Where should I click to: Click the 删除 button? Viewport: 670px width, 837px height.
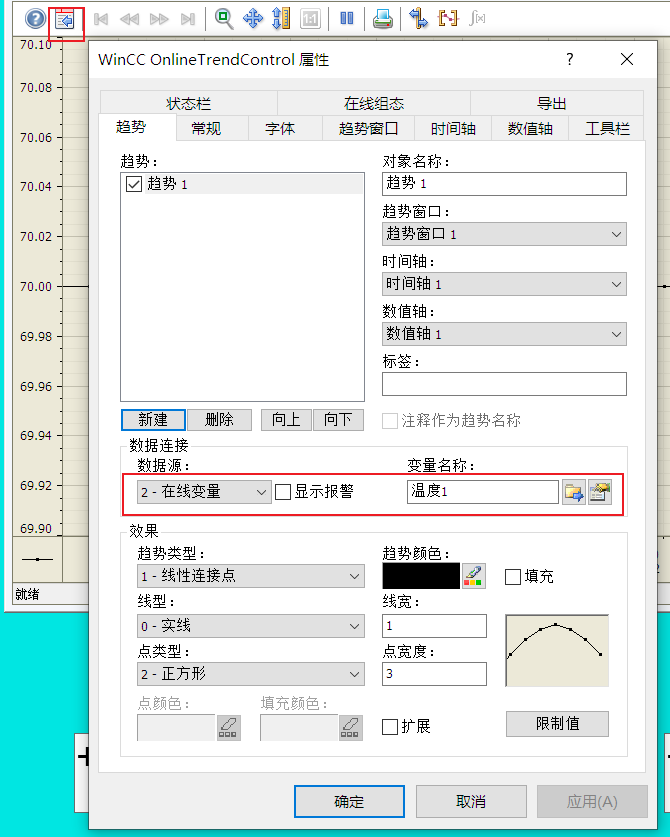(219, 420)
